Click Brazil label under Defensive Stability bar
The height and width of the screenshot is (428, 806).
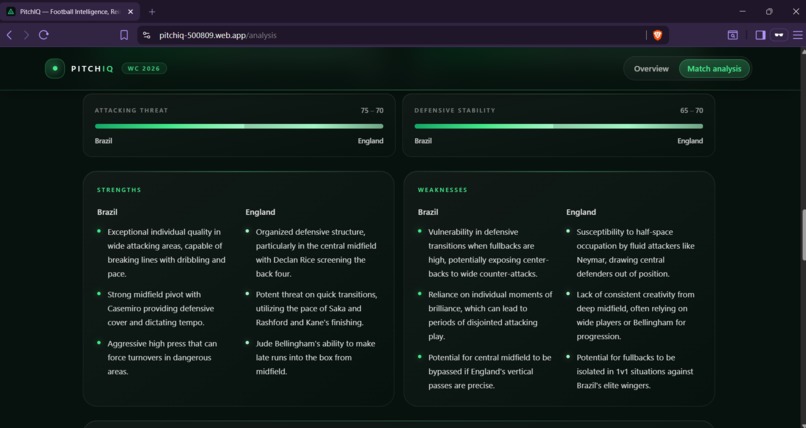[x=423, y=141]
